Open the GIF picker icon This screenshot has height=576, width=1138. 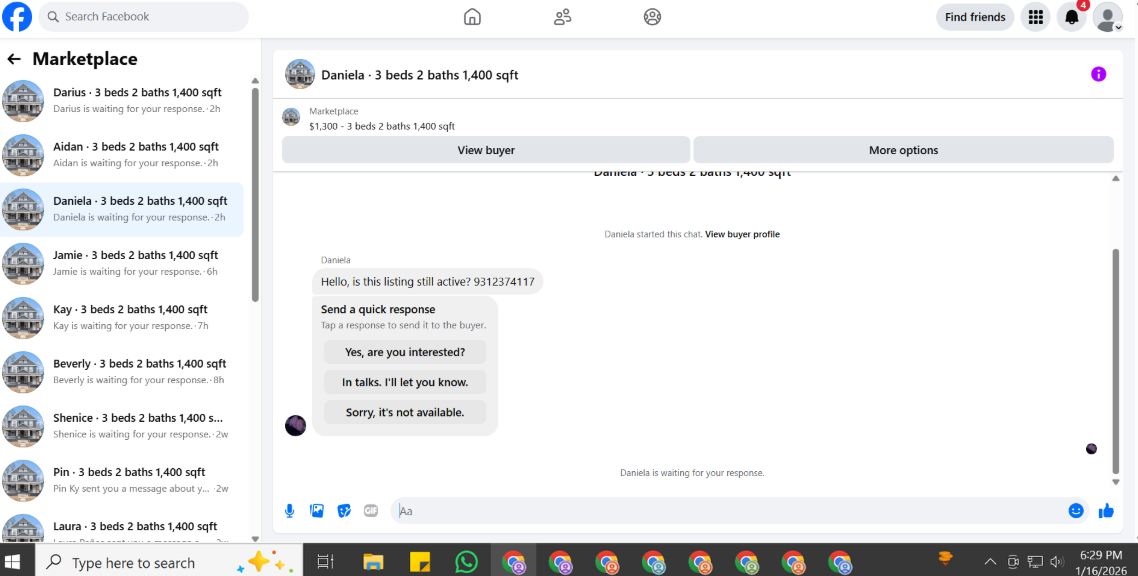(371, 511)
